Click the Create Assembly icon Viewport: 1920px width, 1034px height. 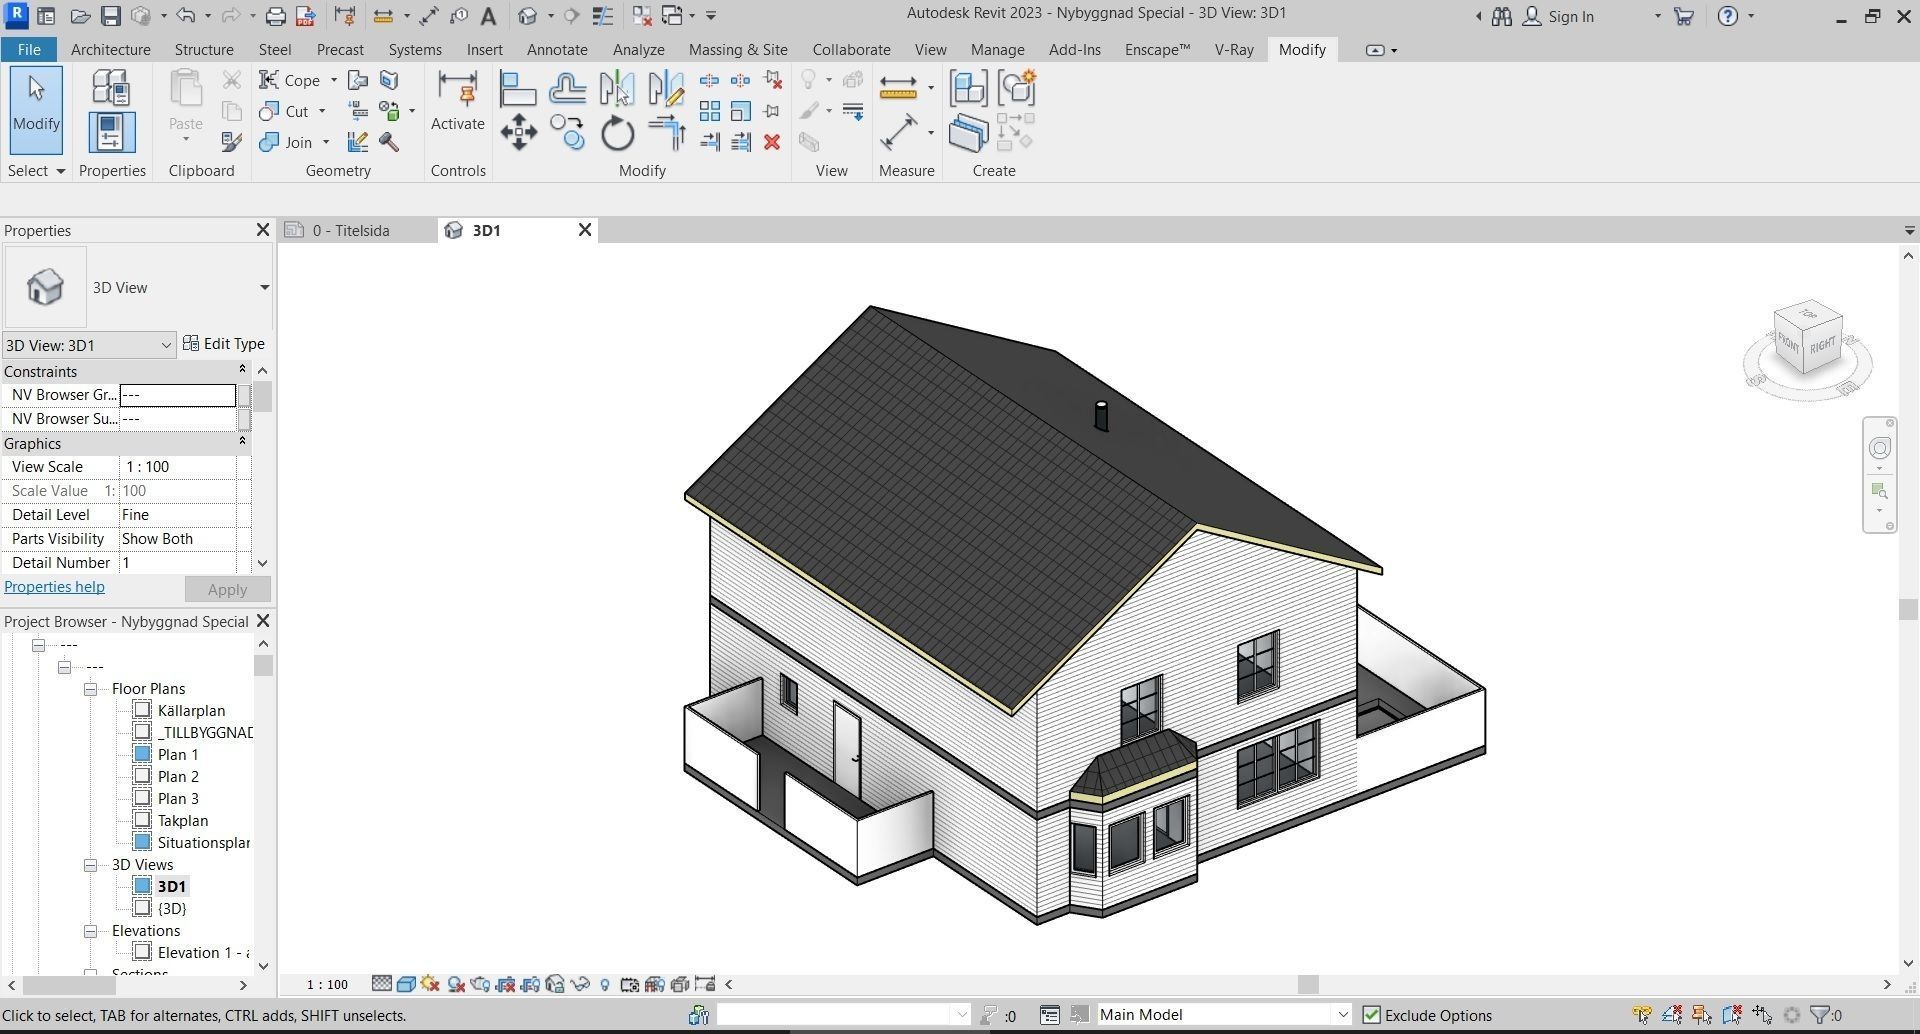[968, 88]
